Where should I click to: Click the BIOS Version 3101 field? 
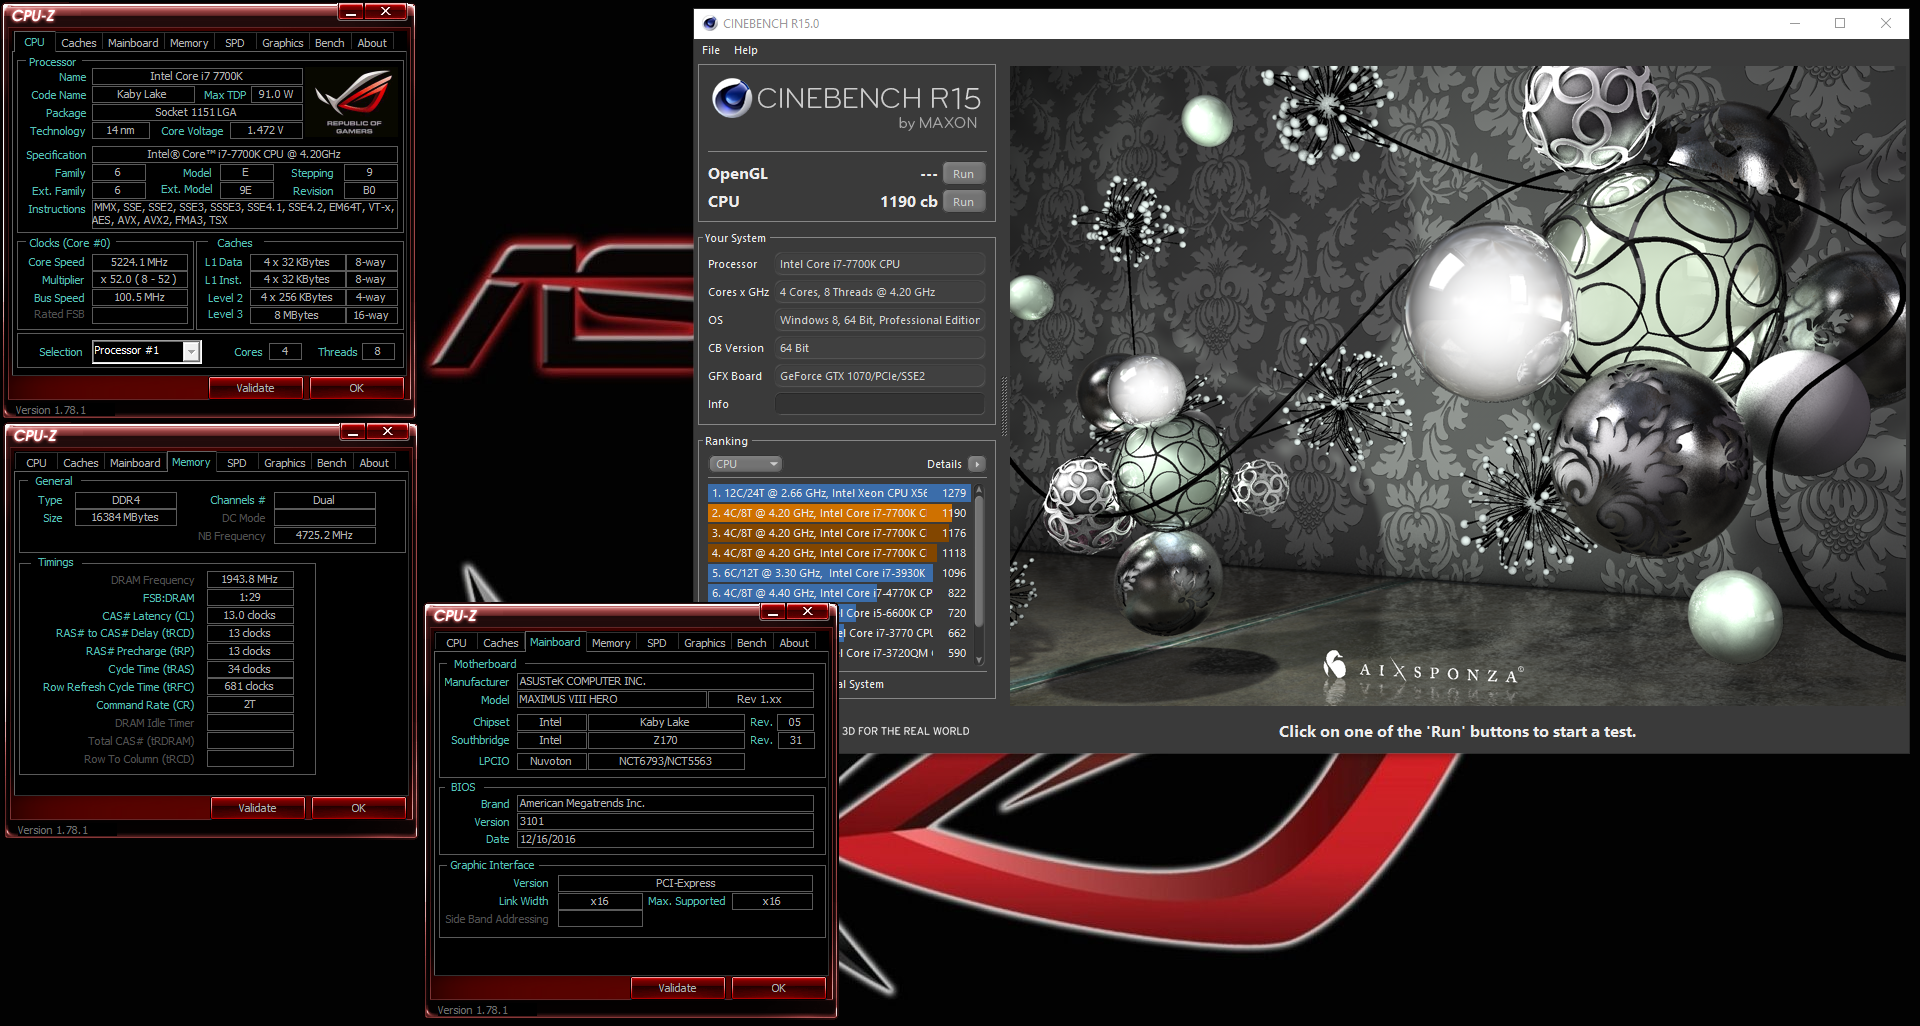664,822
